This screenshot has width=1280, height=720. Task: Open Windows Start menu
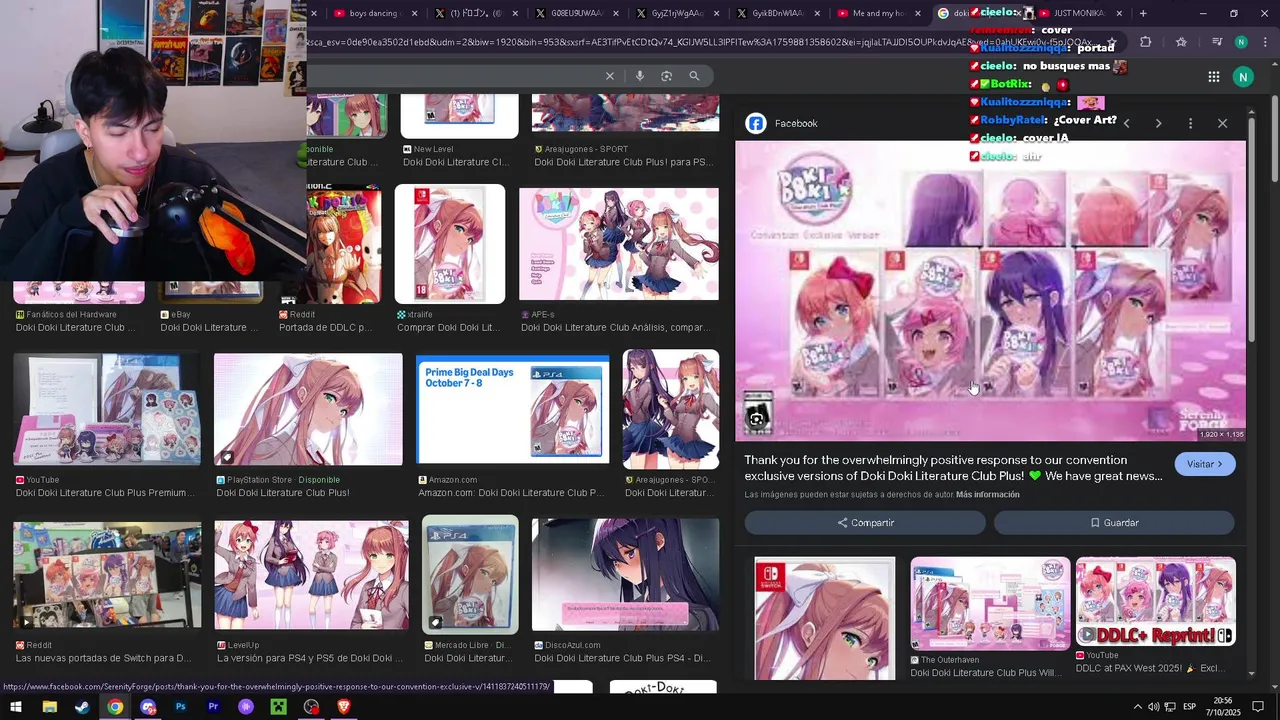point(16,707)
